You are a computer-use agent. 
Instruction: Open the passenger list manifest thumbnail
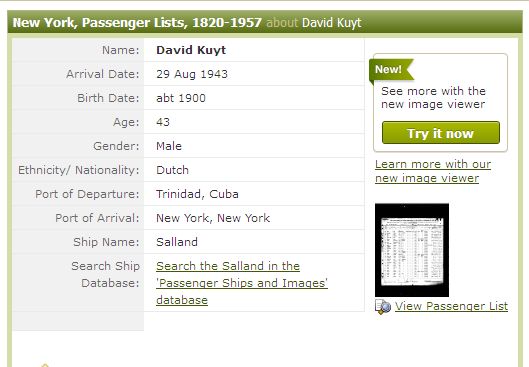(x=412, y=250)
